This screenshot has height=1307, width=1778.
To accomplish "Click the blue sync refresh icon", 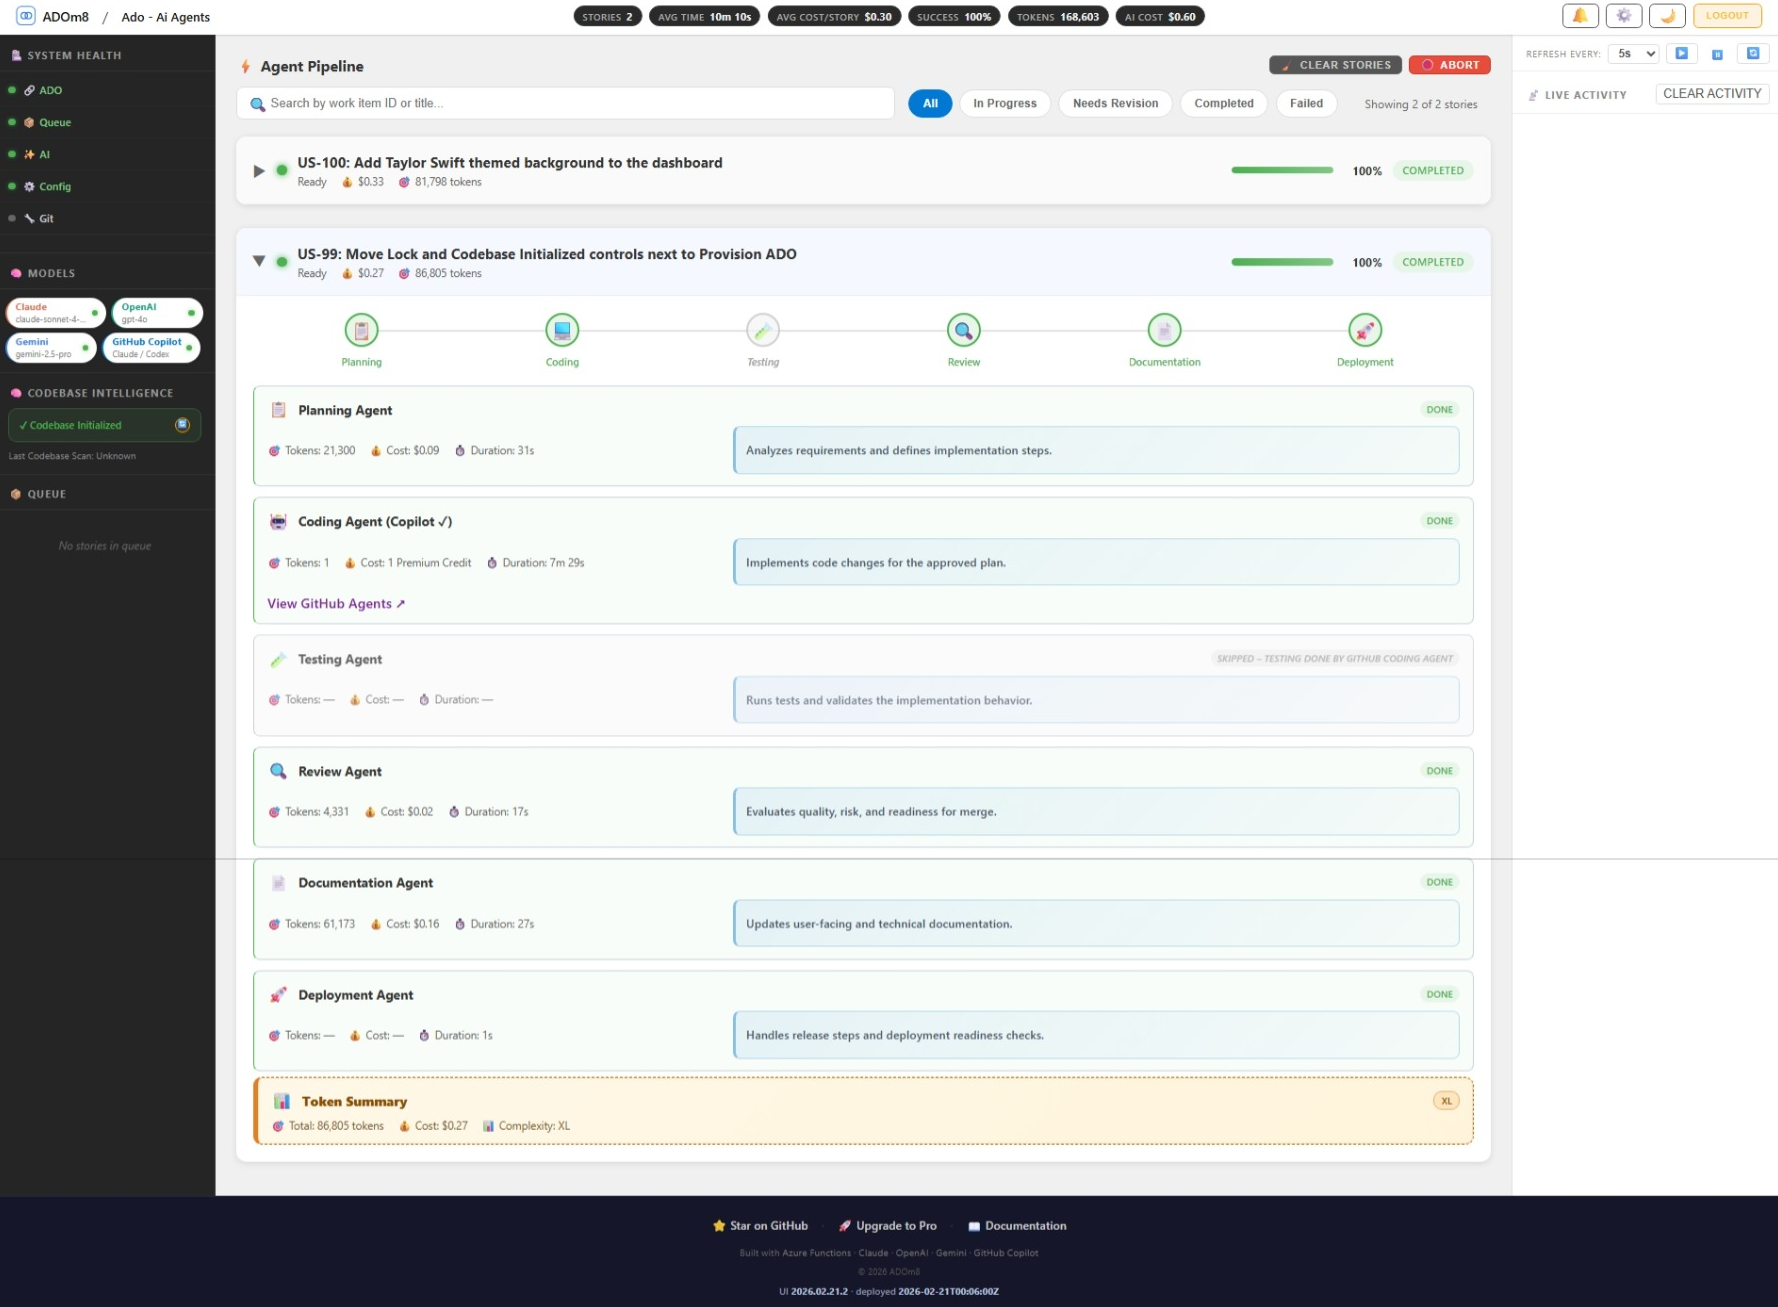I will click(x=1752, y=54).
